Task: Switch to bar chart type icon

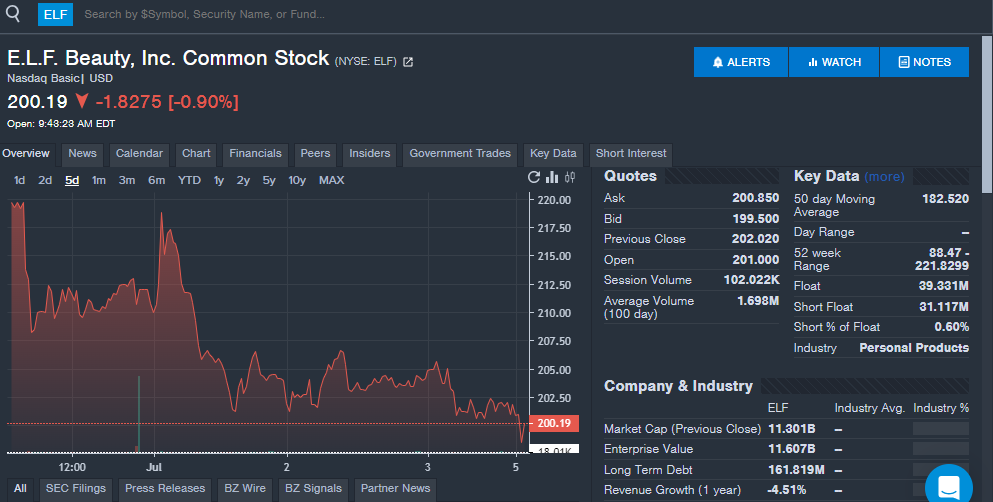Action: pos(552,178)
